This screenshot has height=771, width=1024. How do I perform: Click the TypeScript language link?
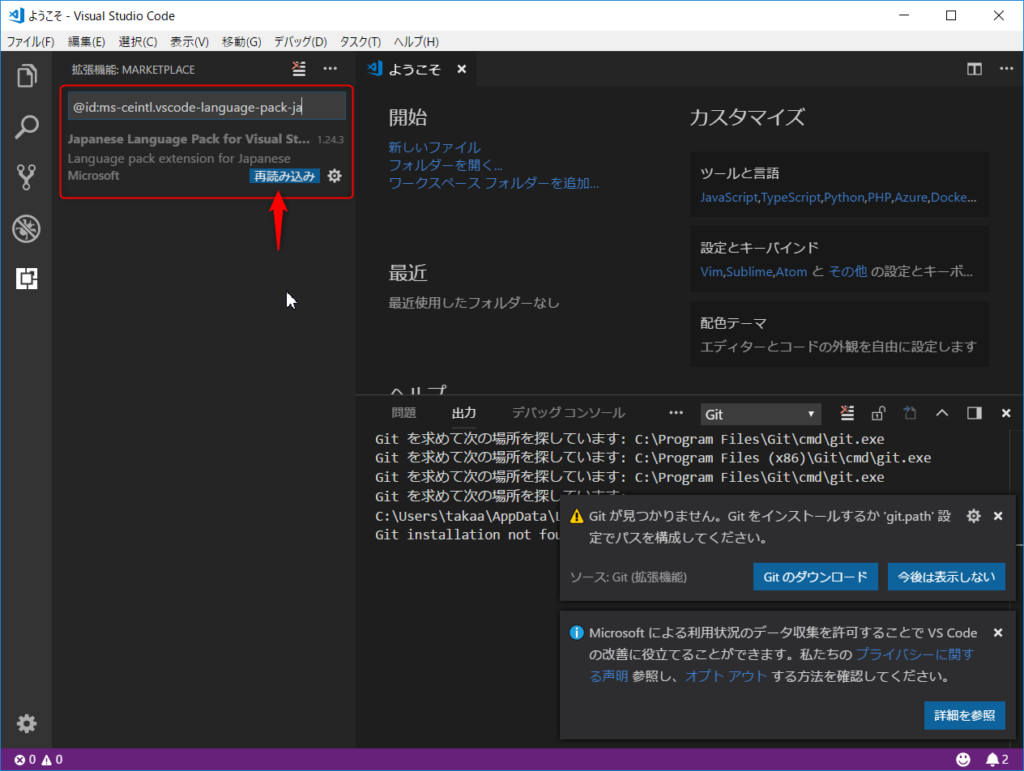point(791,197)
